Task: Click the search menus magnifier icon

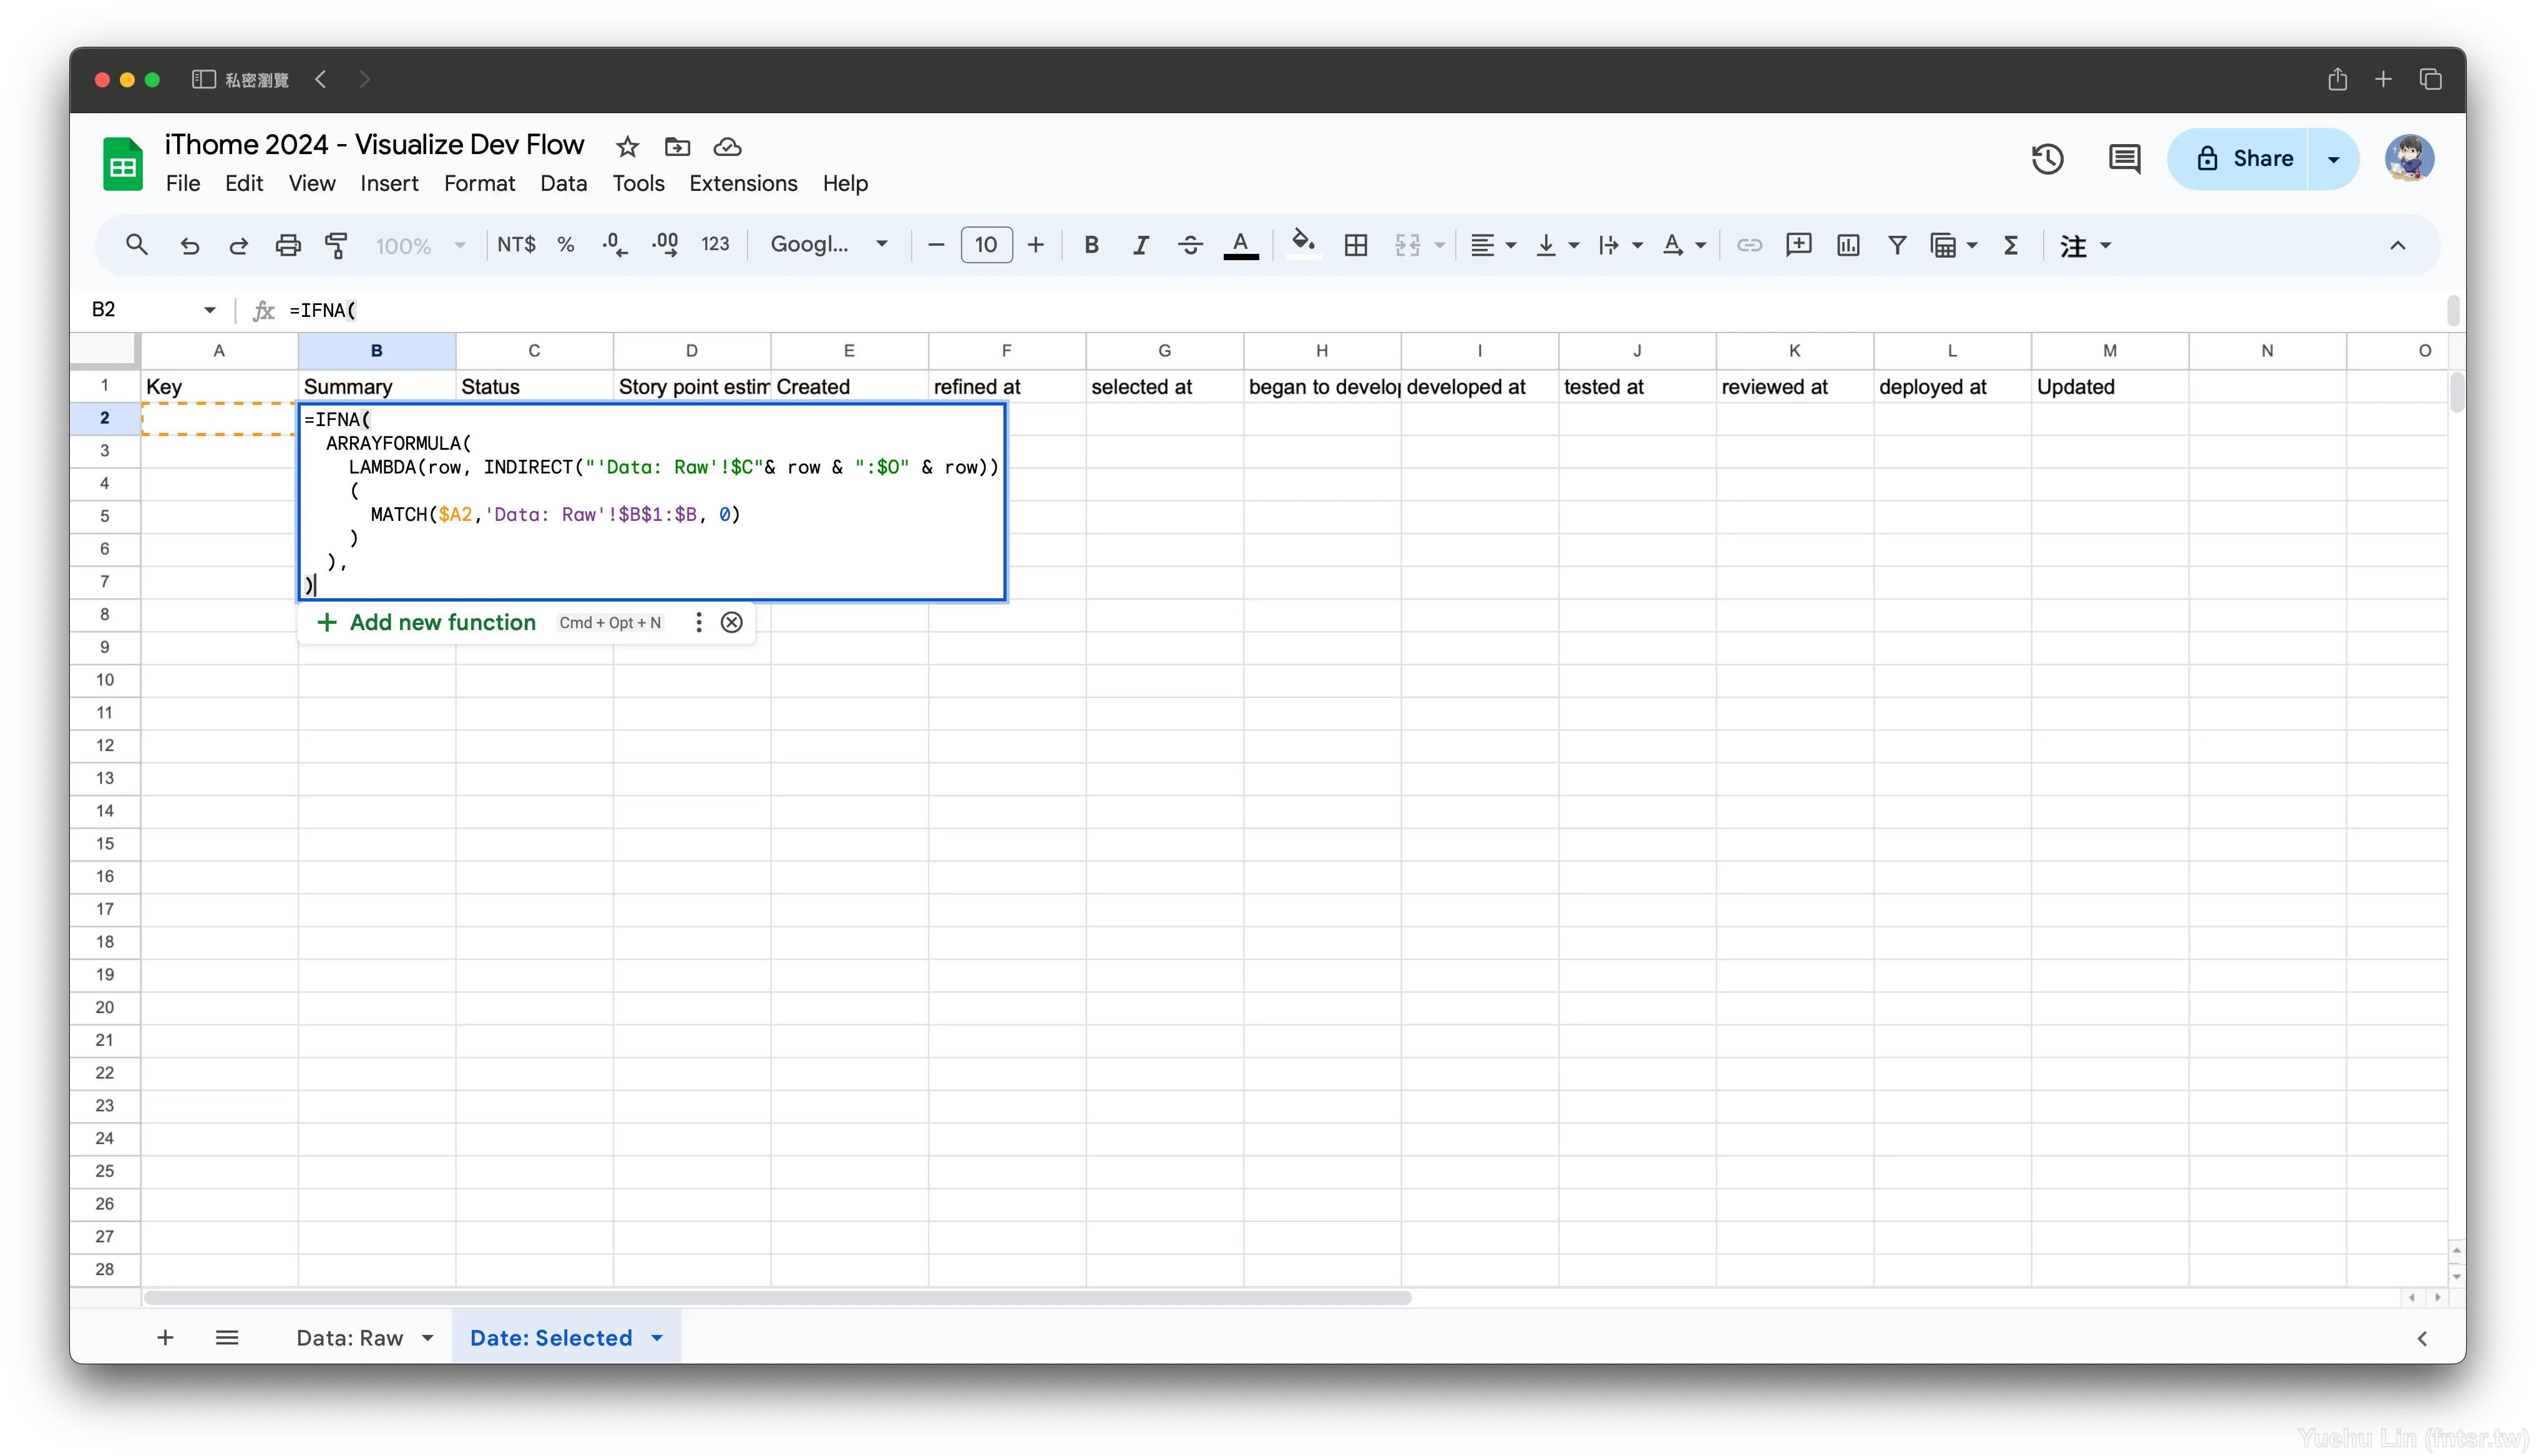Action: point(137,245)
